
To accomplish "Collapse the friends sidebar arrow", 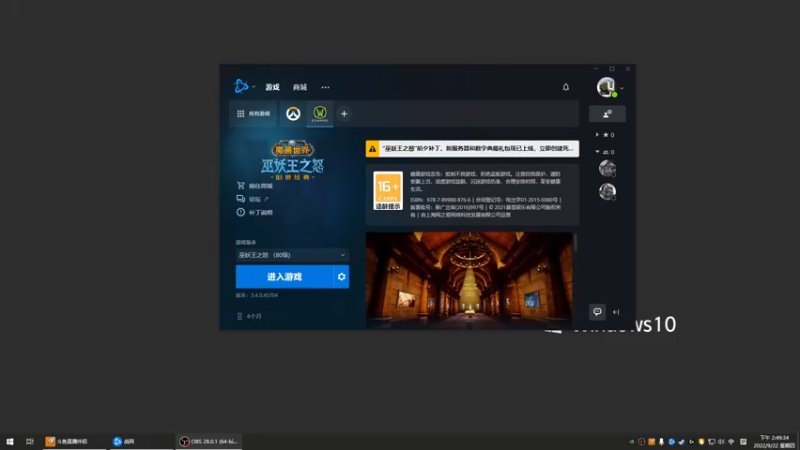I will coord(616,312).
